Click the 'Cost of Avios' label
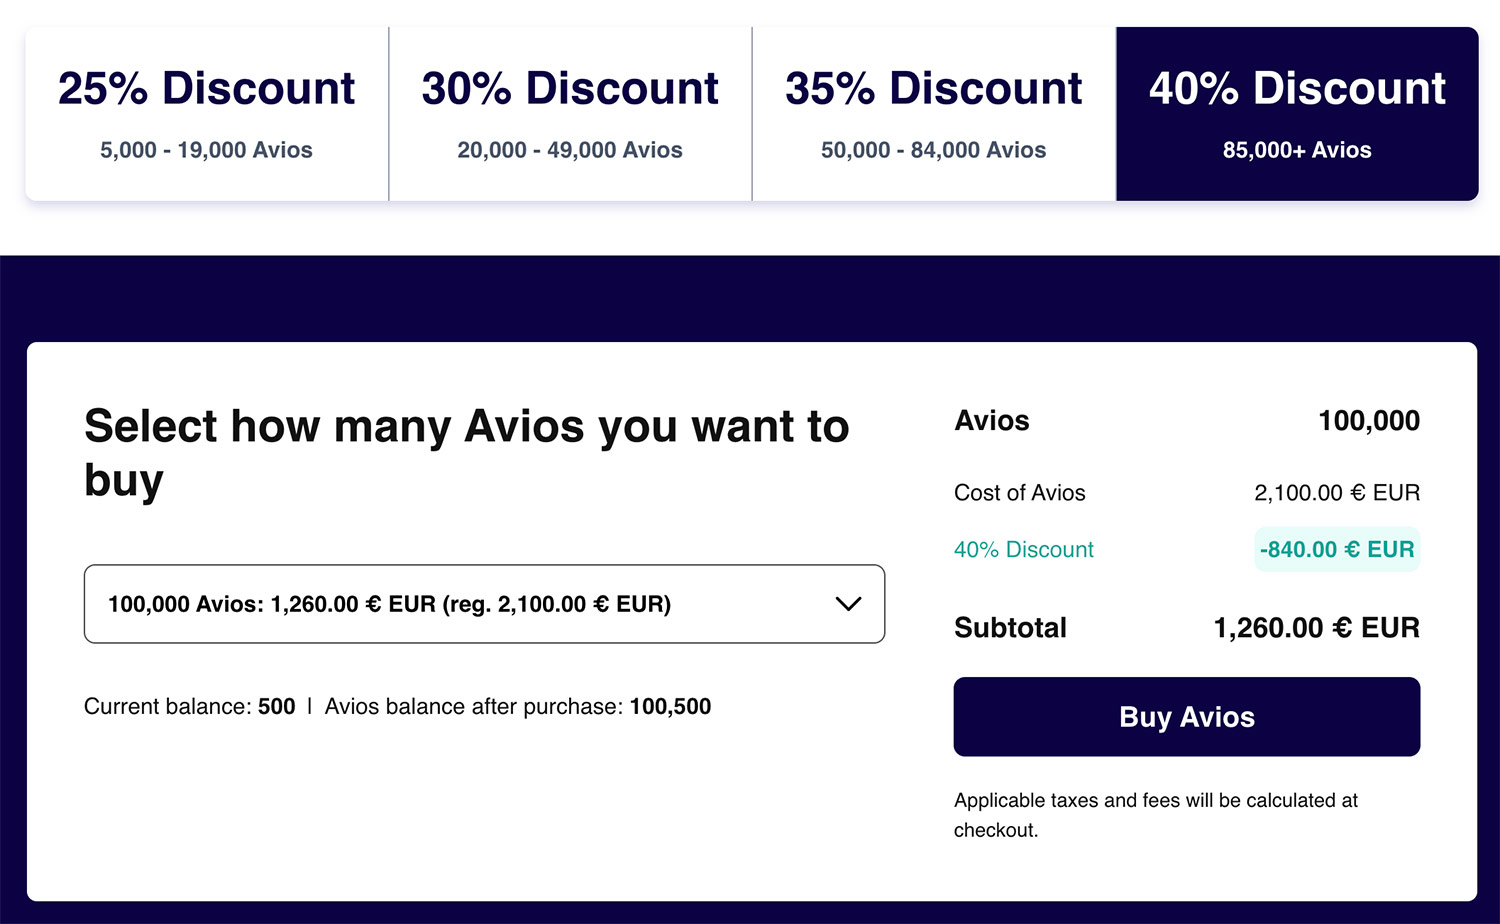The width and height of the screenshot is (1500, 924). [x=1019, y=493]
